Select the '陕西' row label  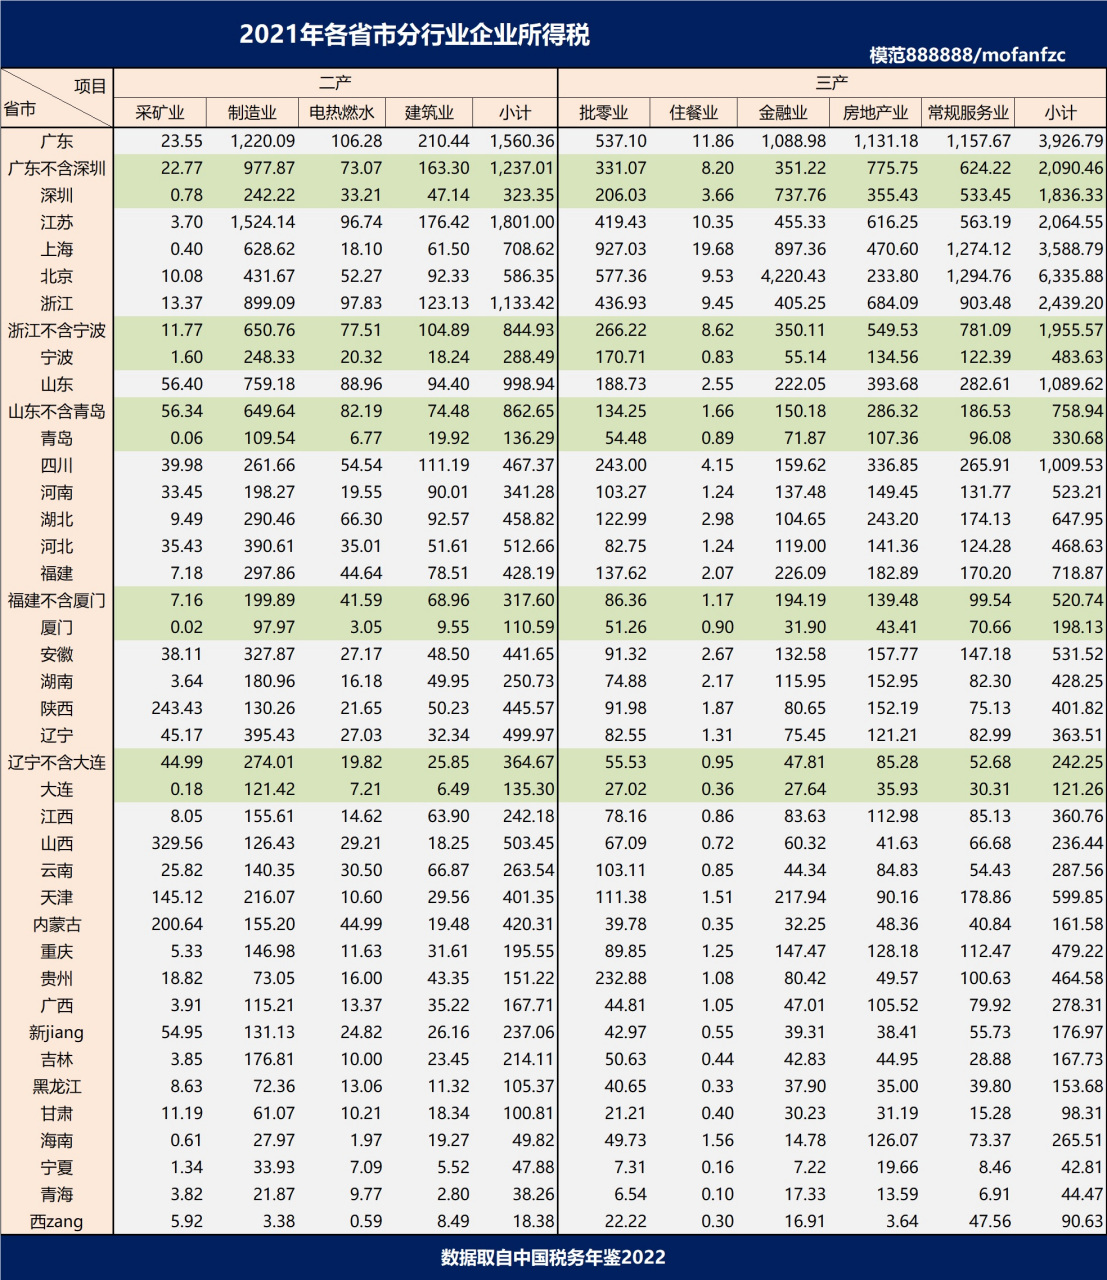pos(57,708)
